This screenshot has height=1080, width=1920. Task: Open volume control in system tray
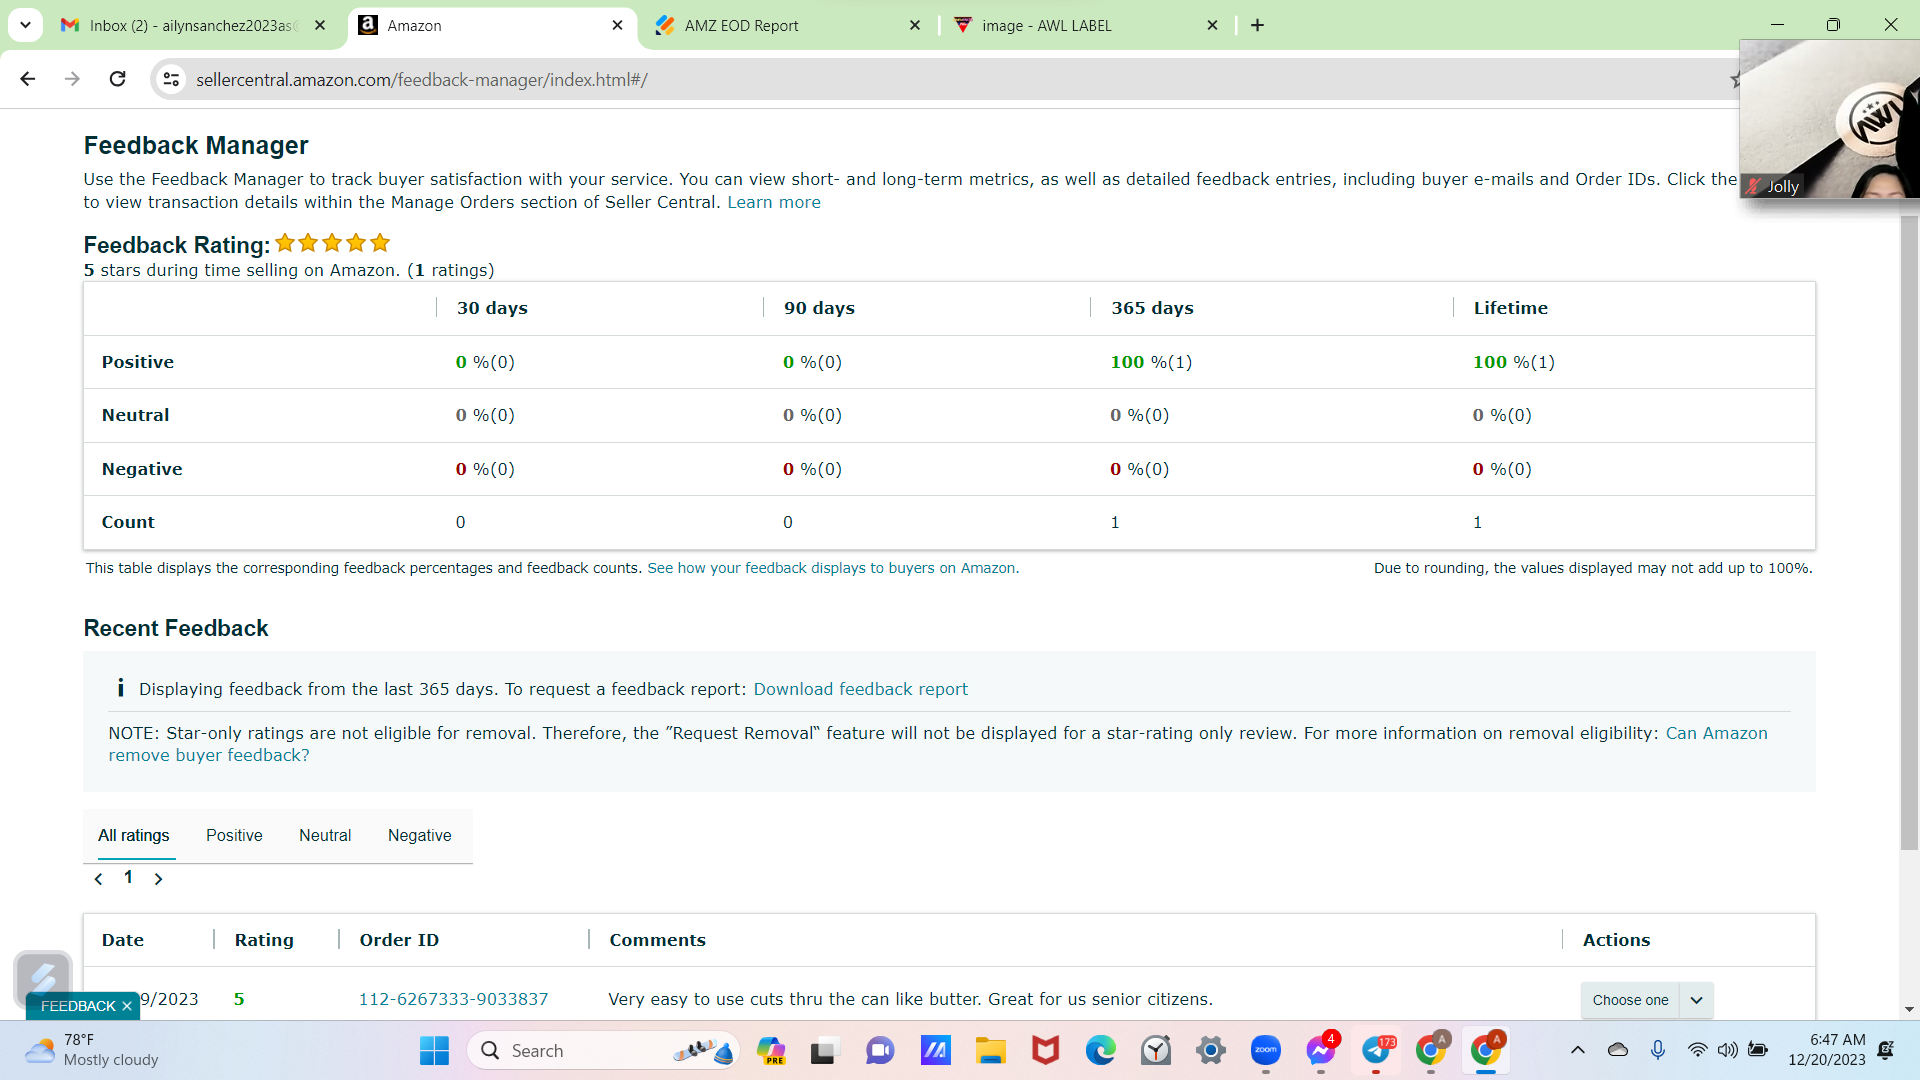pos(1727,1050)
